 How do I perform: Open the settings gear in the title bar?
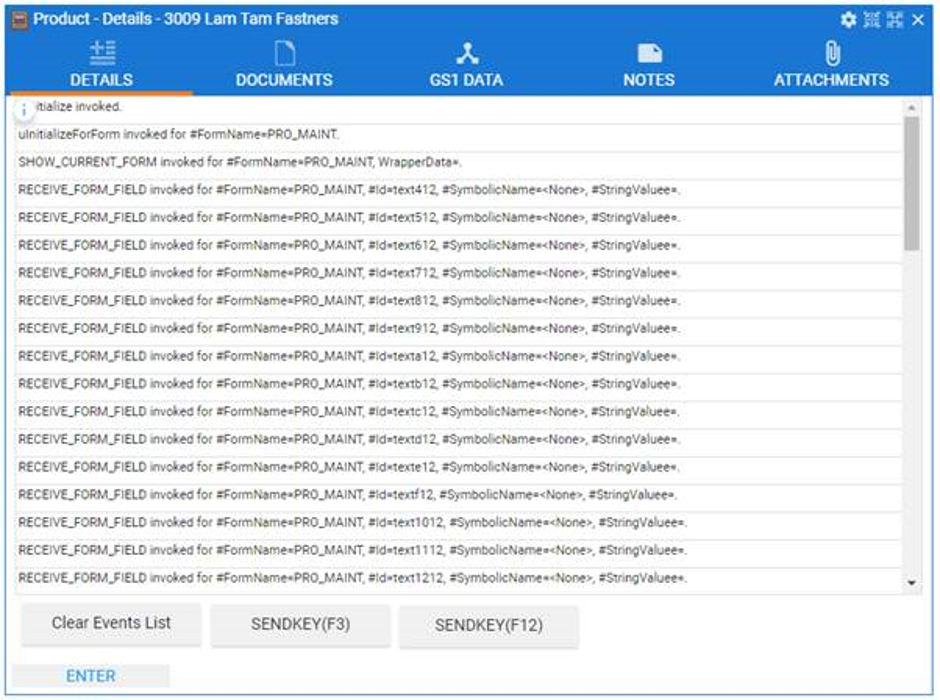pos(848,20)
